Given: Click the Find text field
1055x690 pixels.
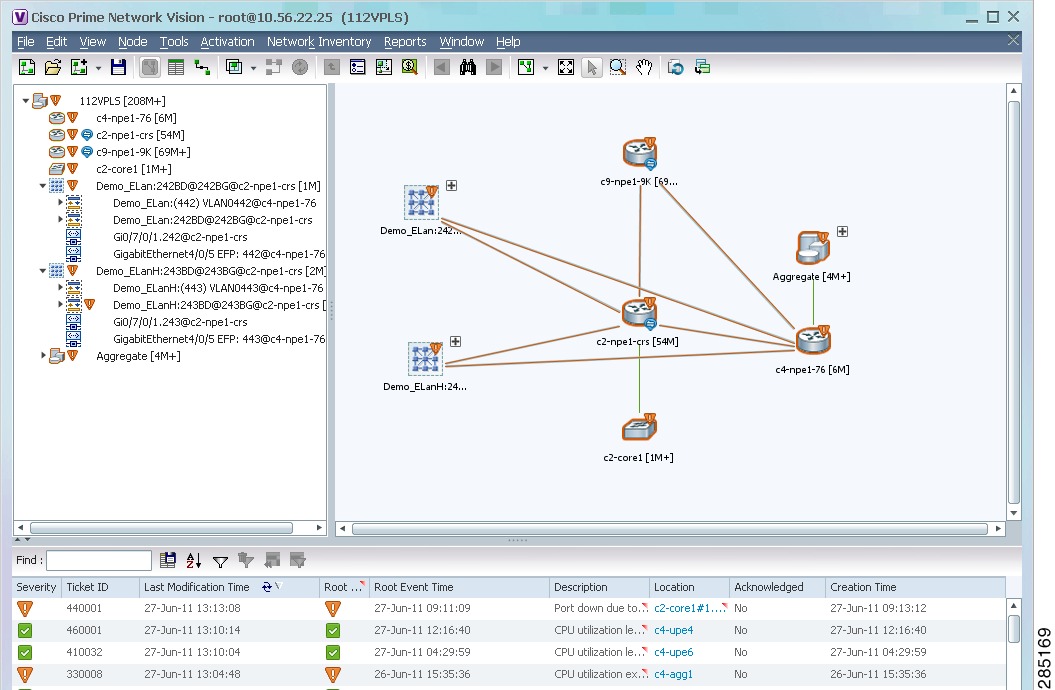Looking at the screenshot, I should click(99, 560).
